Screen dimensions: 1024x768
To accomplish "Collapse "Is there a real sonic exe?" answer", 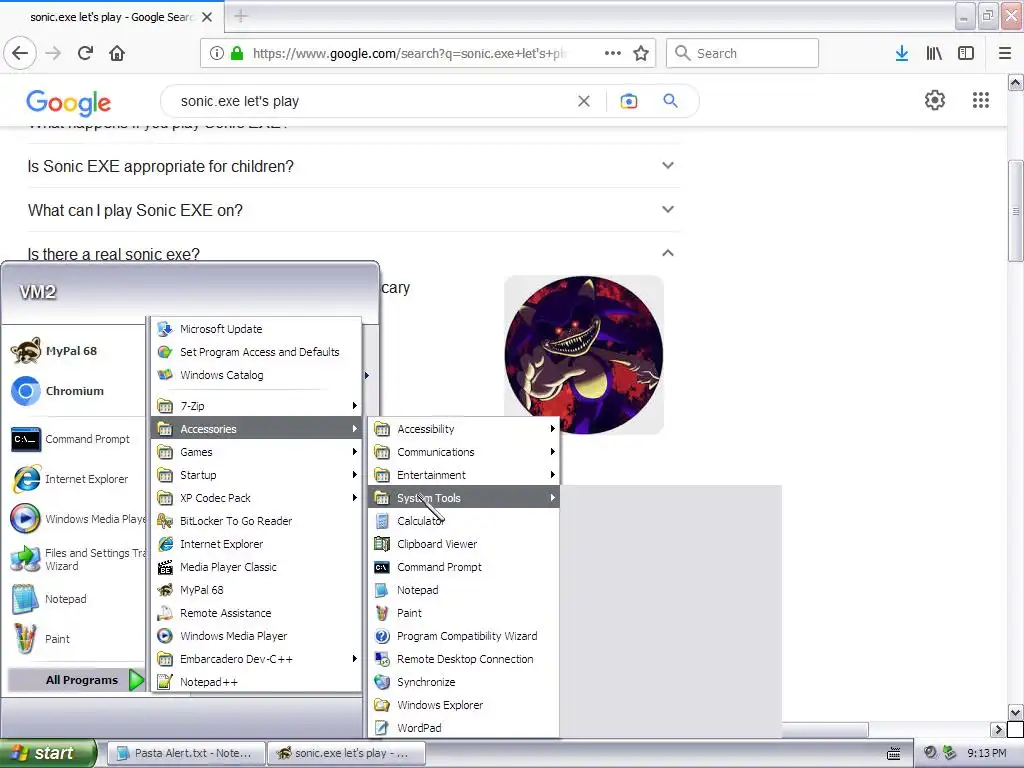I will tap(667, 253).
